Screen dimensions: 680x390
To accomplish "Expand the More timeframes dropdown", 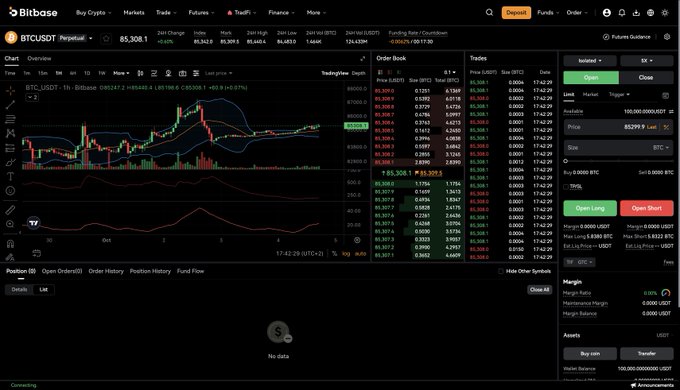I will 121,73.
